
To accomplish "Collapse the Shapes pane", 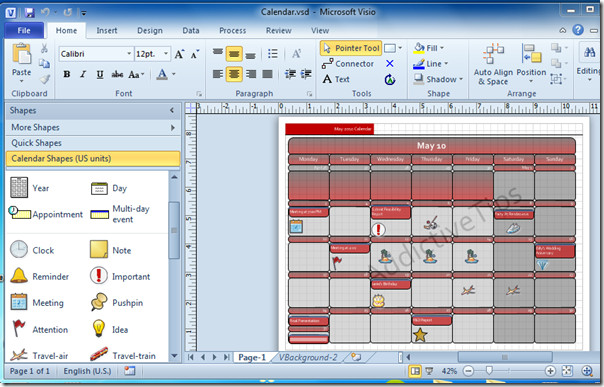I will click(x=172, y=111).
